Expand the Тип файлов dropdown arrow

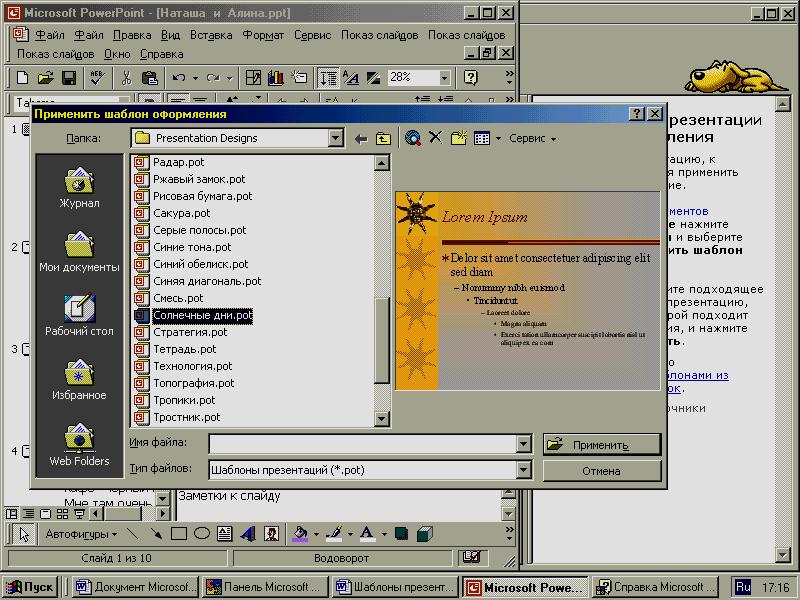click(x=523, y=470)
